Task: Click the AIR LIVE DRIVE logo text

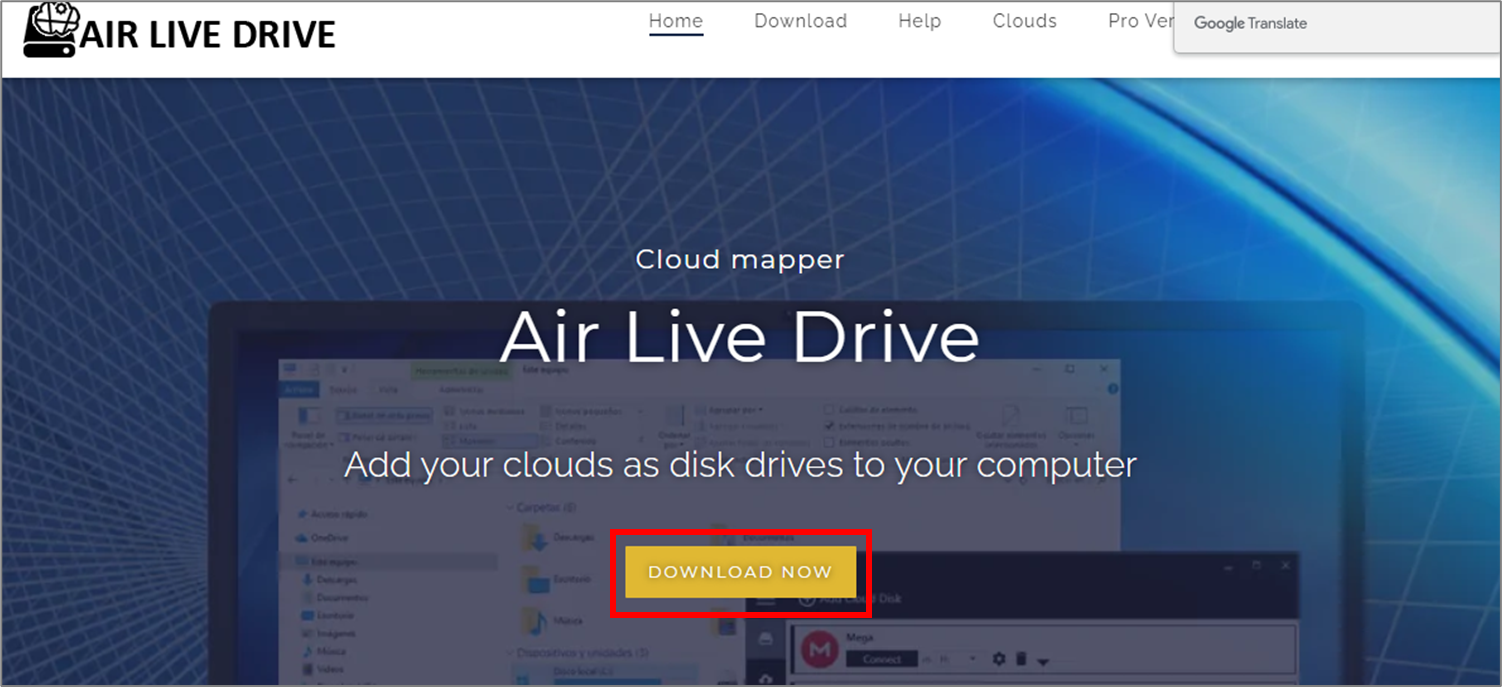Action: pos(208,34)
